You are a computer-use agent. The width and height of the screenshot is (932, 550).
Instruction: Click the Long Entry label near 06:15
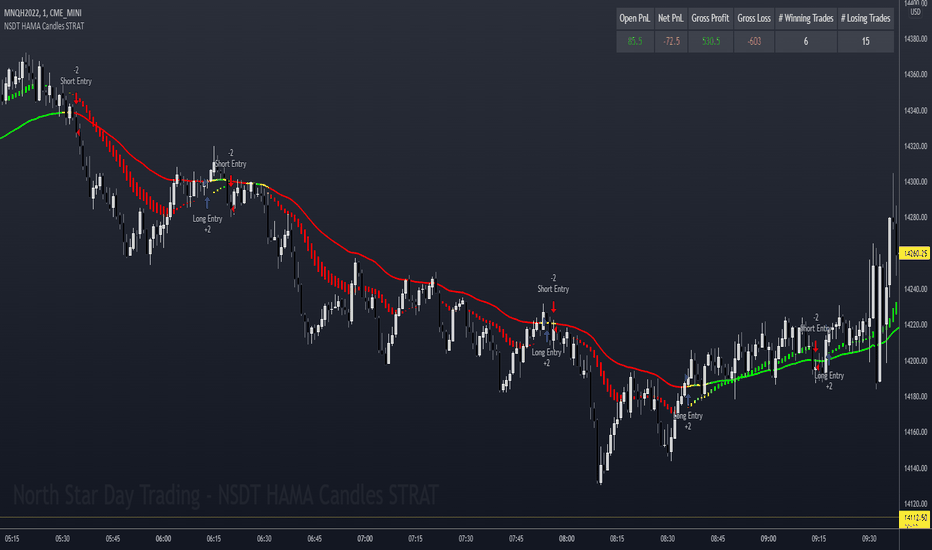click(207, 219)
